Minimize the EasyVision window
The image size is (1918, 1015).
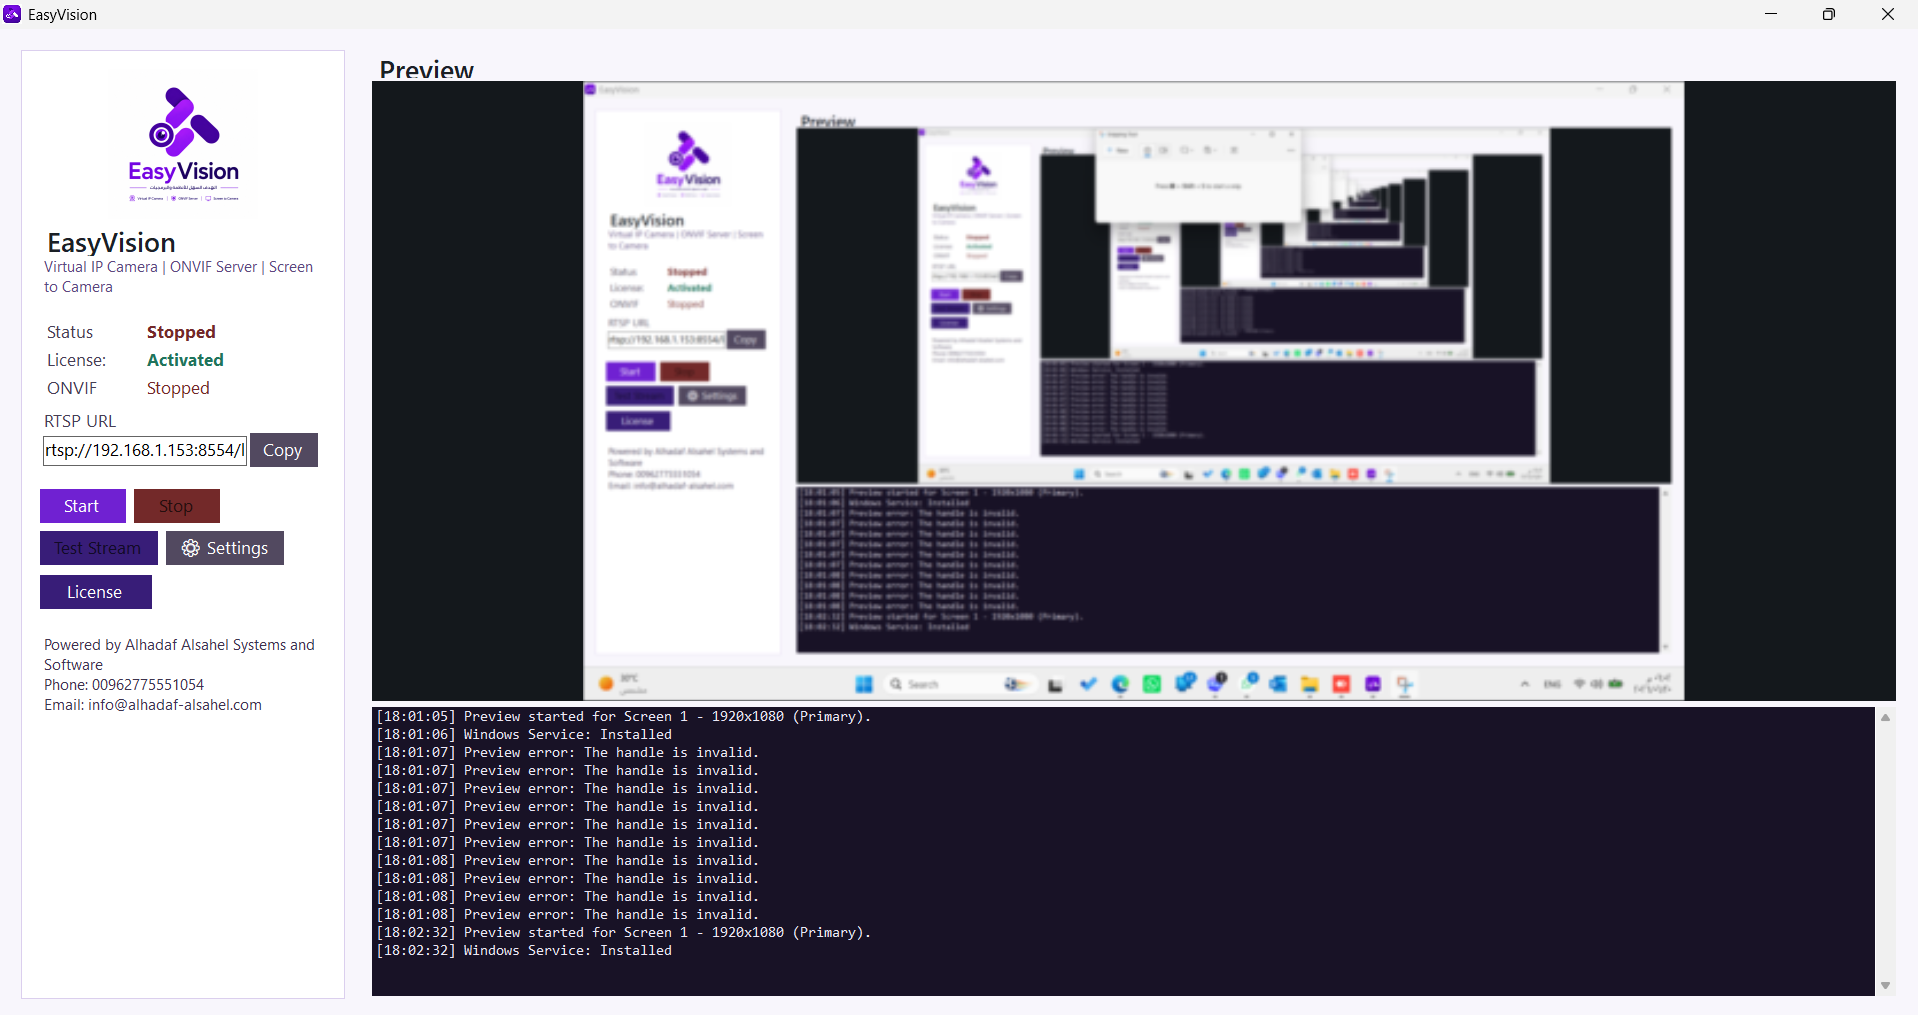tap(1771, 14)
